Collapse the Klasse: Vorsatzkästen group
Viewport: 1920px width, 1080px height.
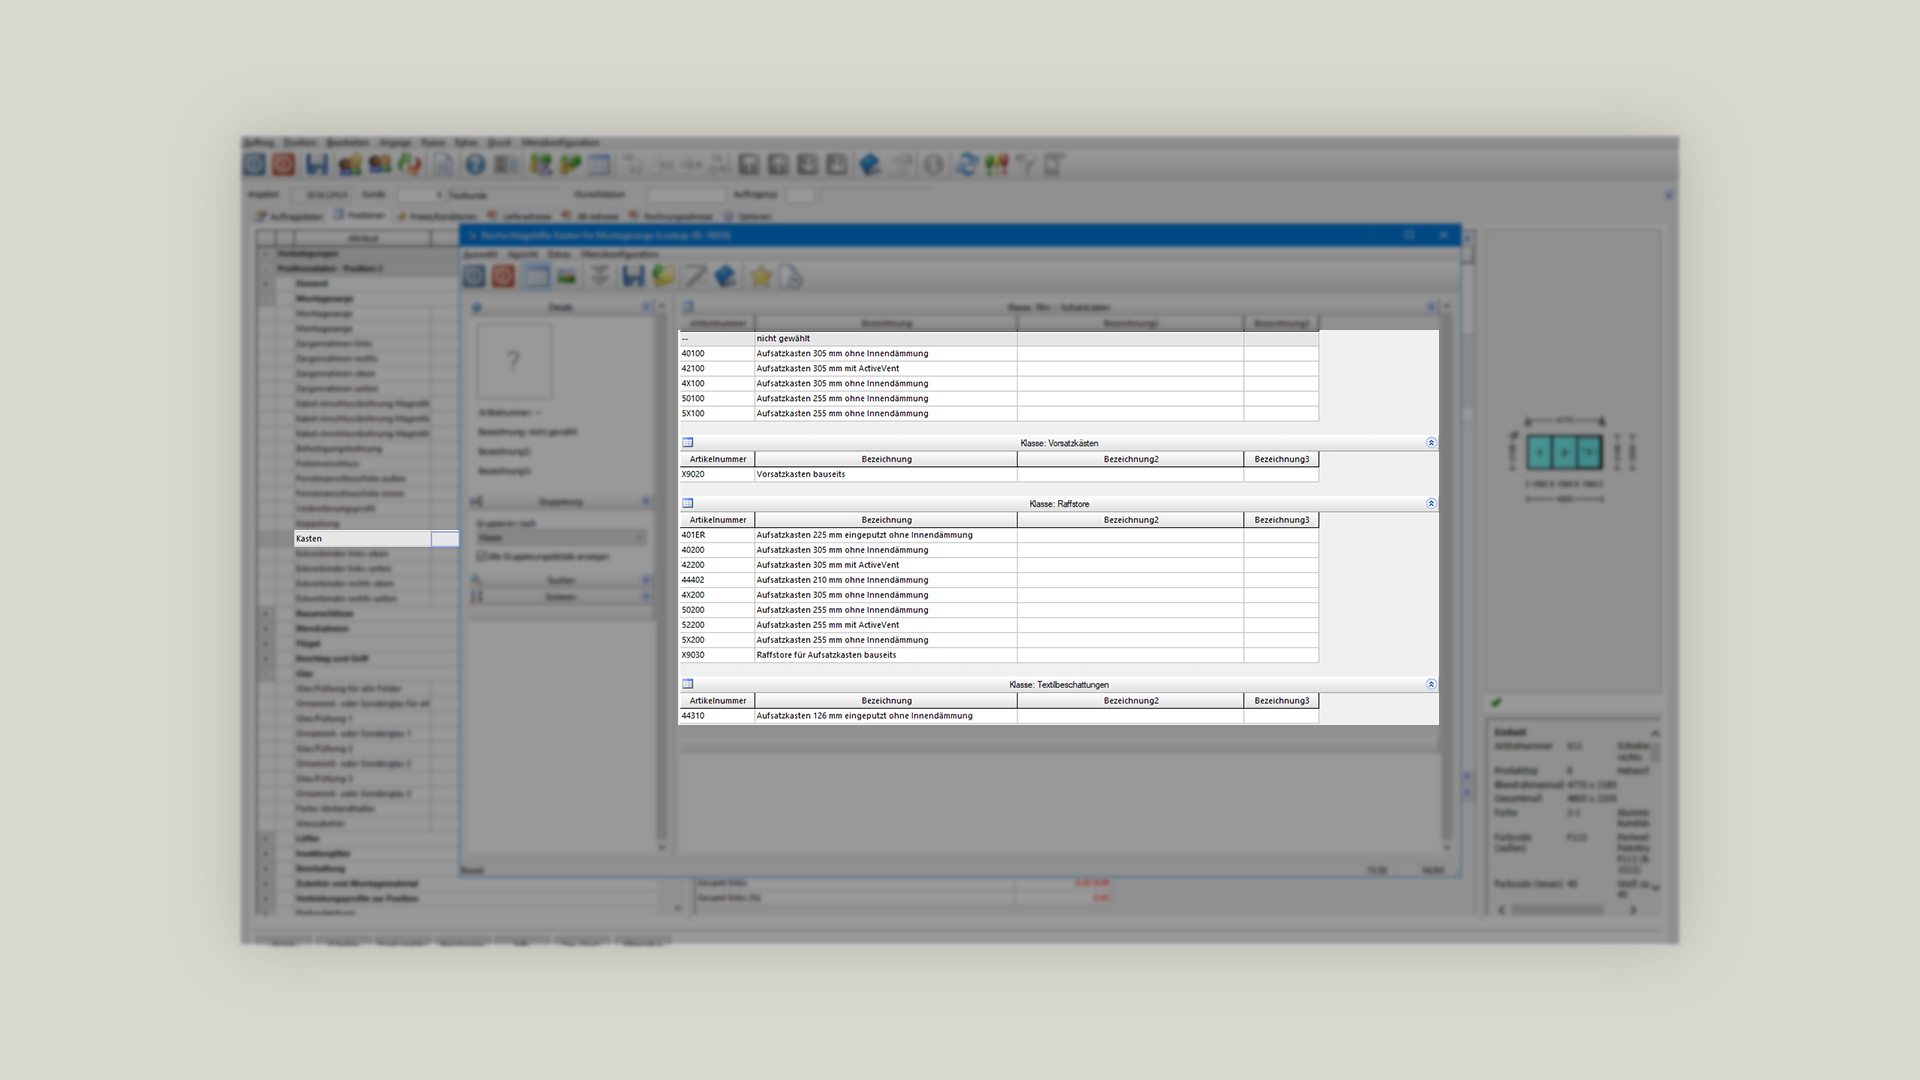click(x=1431, y=443)
